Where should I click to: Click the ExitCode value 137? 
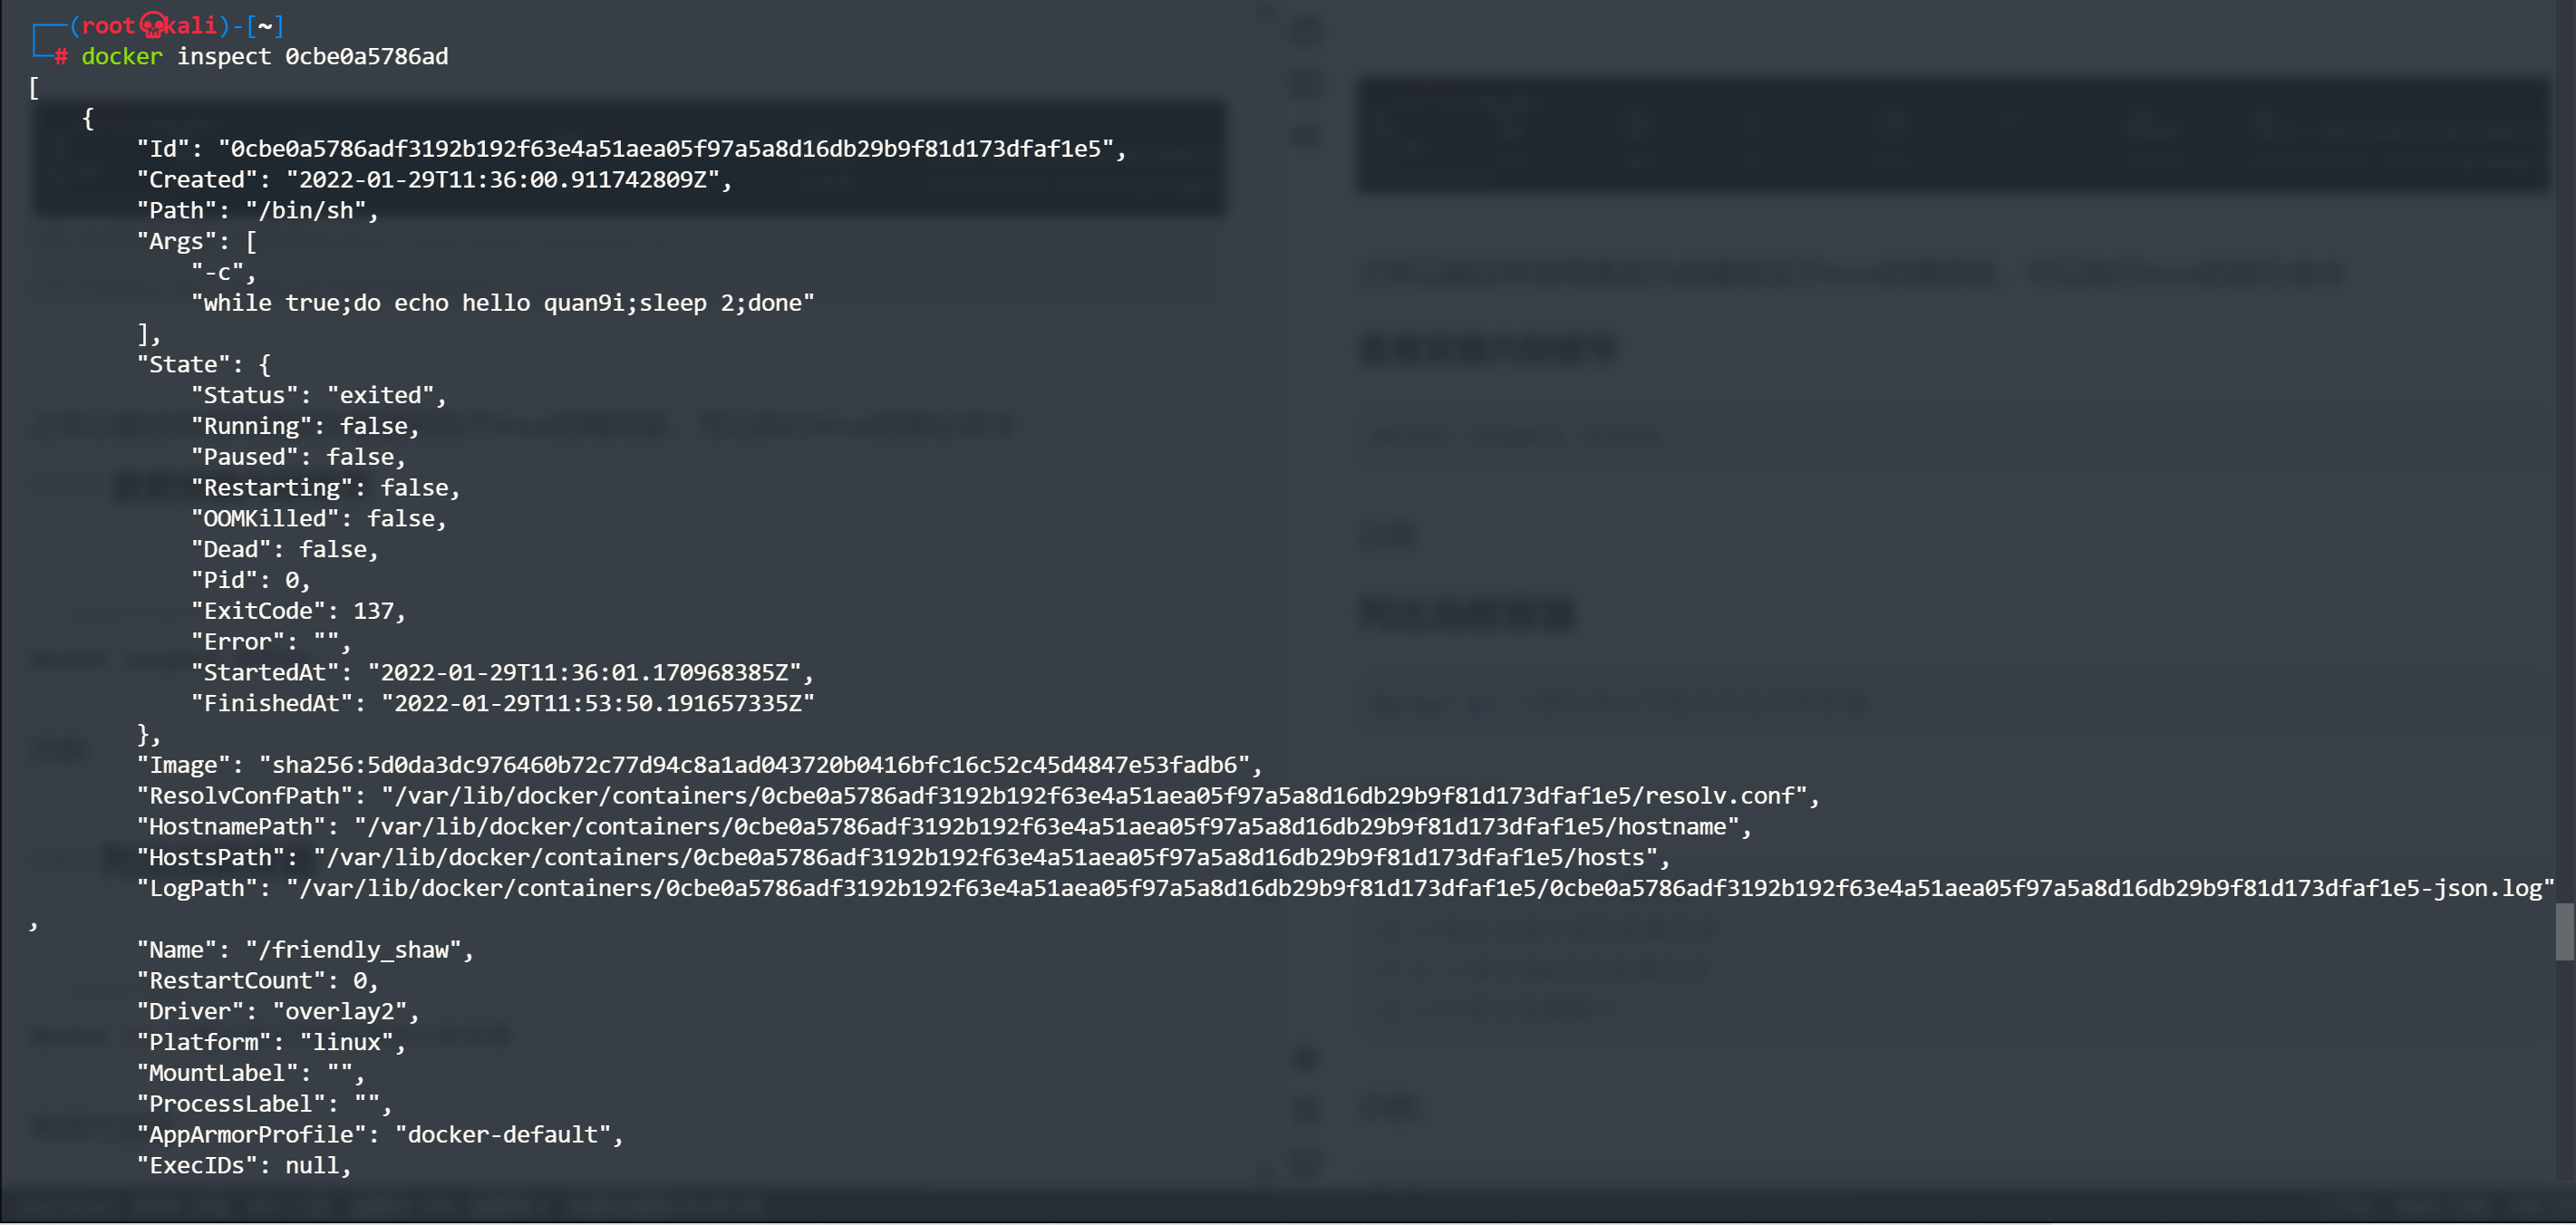tap(373, 611)
